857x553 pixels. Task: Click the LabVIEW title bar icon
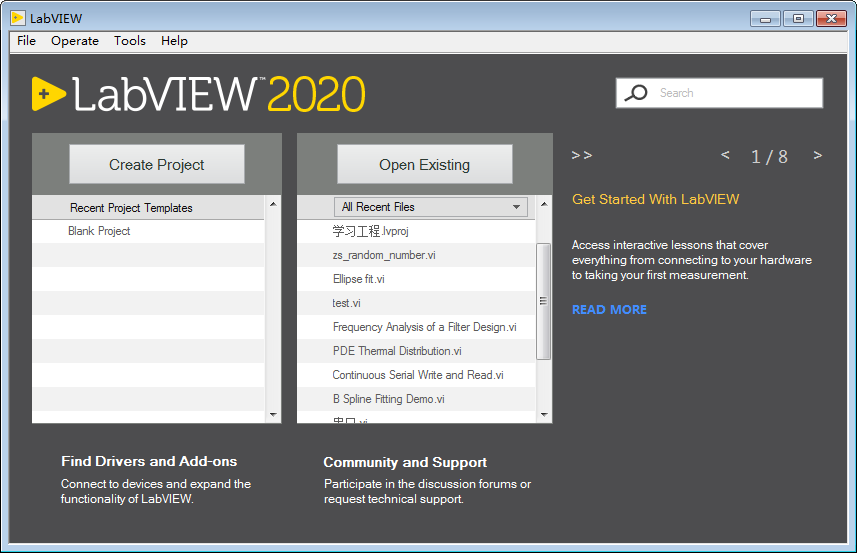17,18
